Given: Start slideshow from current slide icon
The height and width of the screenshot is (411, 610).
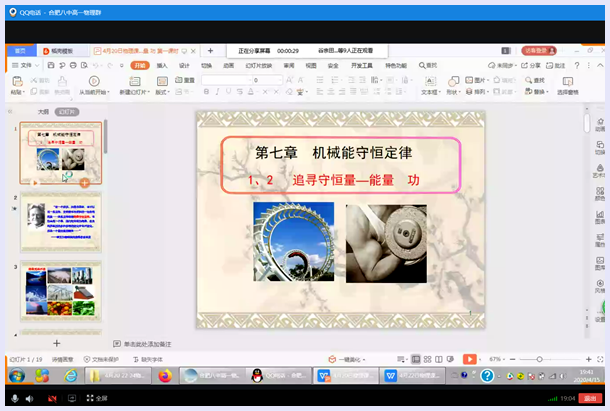Looking at the screenshot, I should point(94,81).
